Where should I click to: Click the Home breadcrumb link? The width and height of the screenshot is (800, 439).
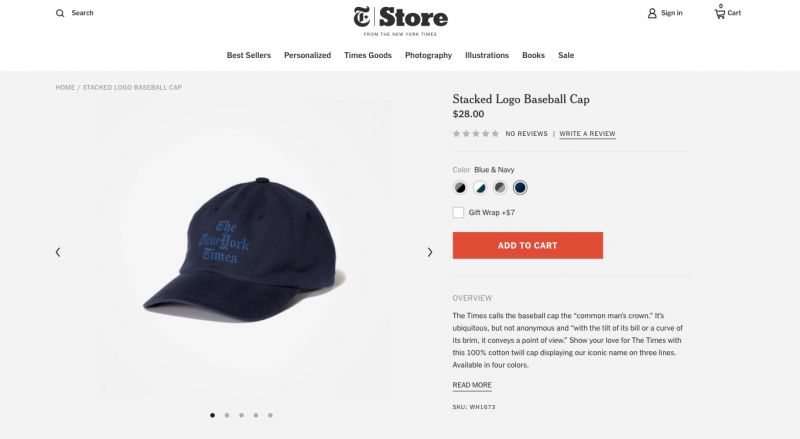pos(65,87)
